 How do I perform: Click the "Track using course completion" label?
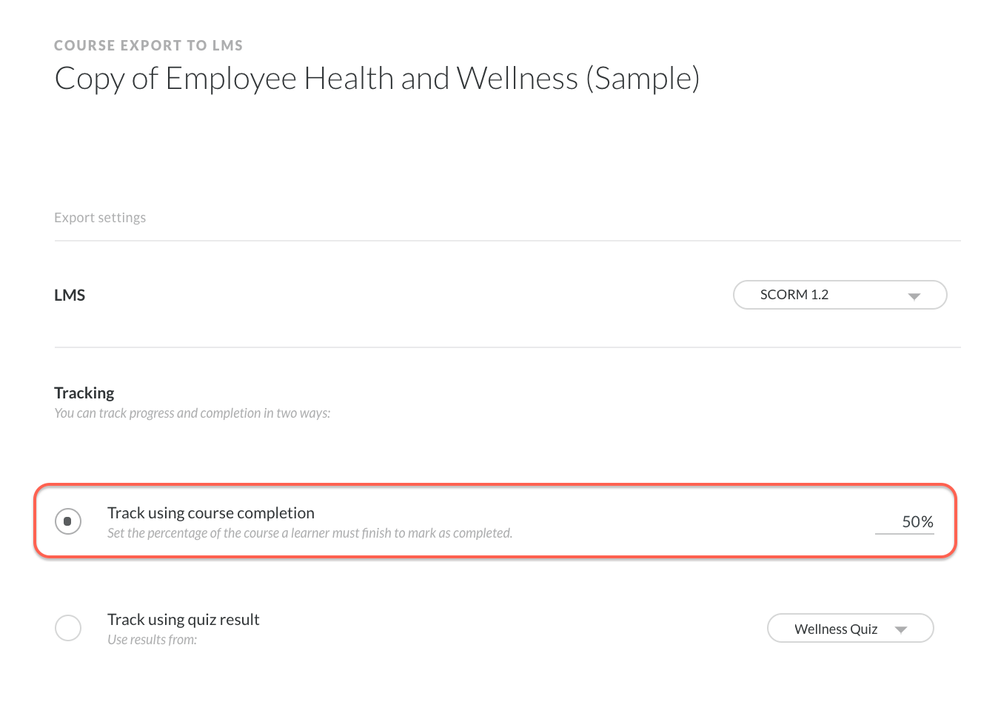pos(211,513)
